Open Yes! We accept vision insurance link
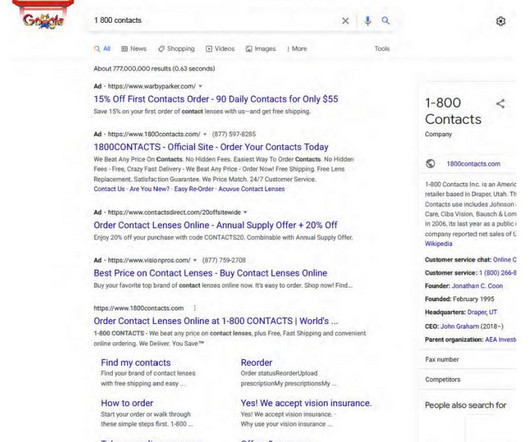This screenshot has height=442, width=530. pos(306,403)
